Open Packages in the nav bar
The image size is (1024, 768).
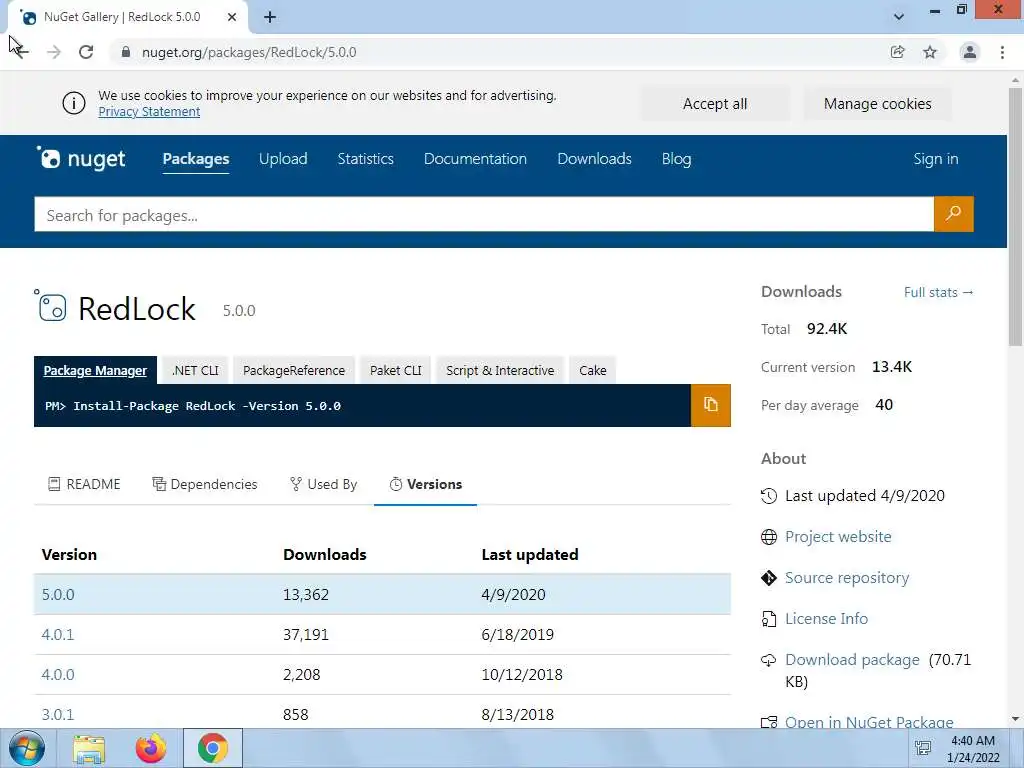coord(196,159)
